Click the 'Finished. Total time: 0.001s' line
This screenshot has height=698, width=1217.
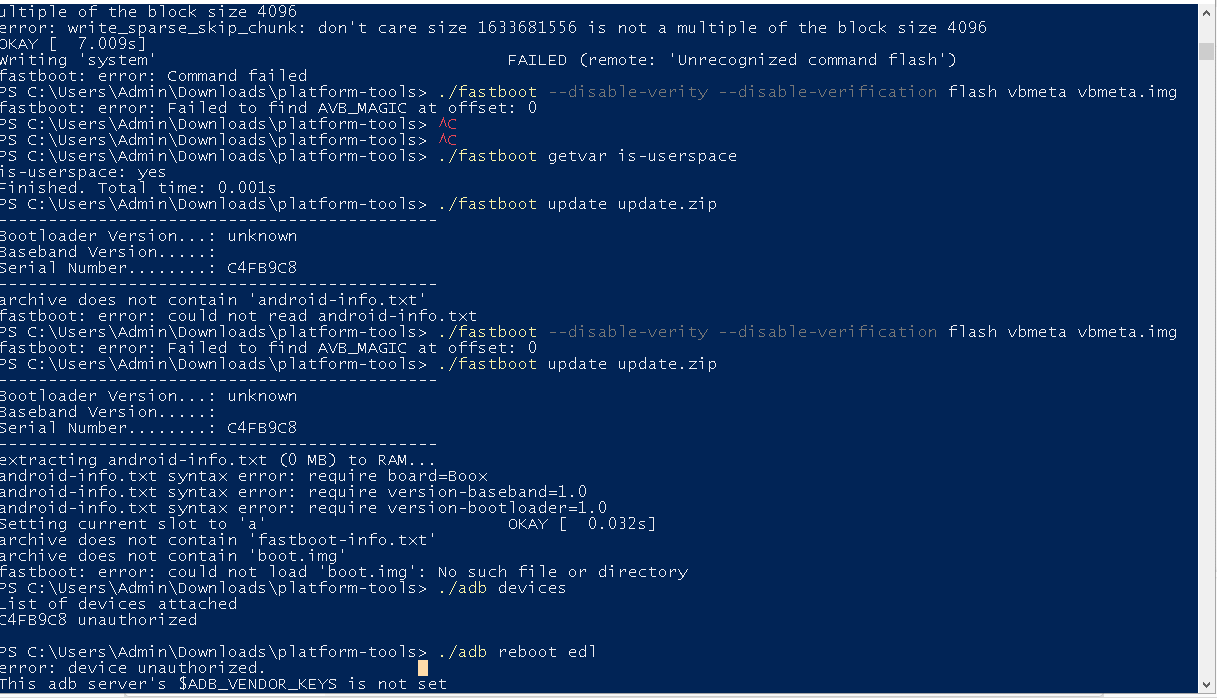pos(138,188)
